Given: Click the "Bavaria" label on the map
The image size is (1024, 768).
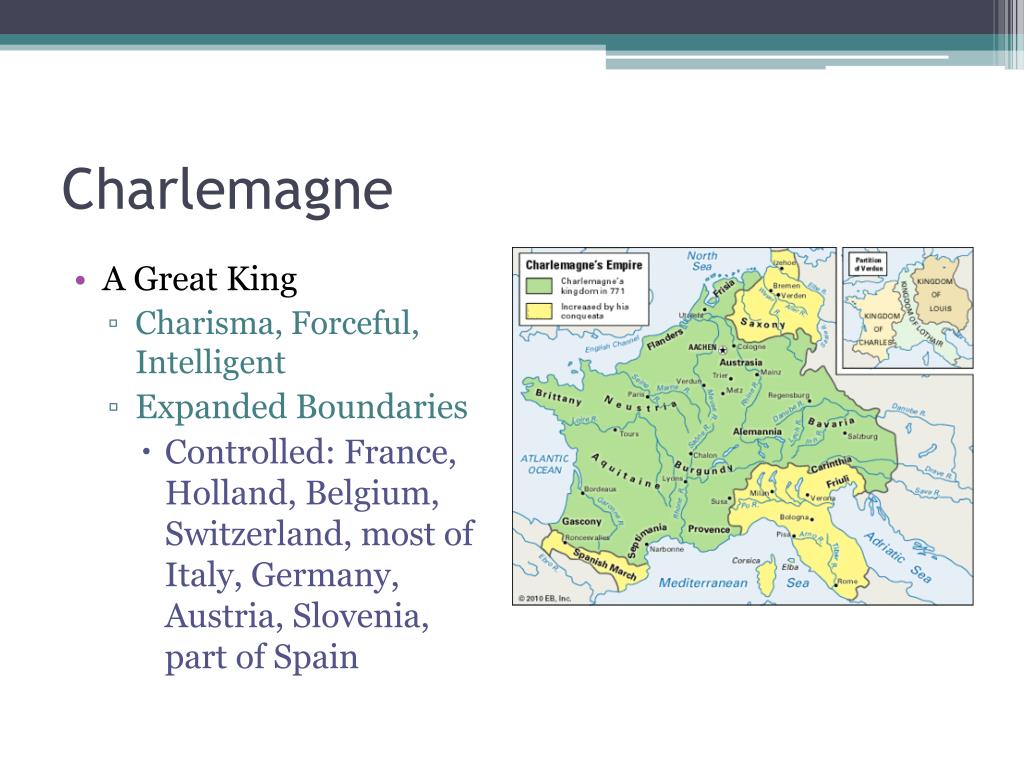Looking at the screenshot, I should pos(831,422).
